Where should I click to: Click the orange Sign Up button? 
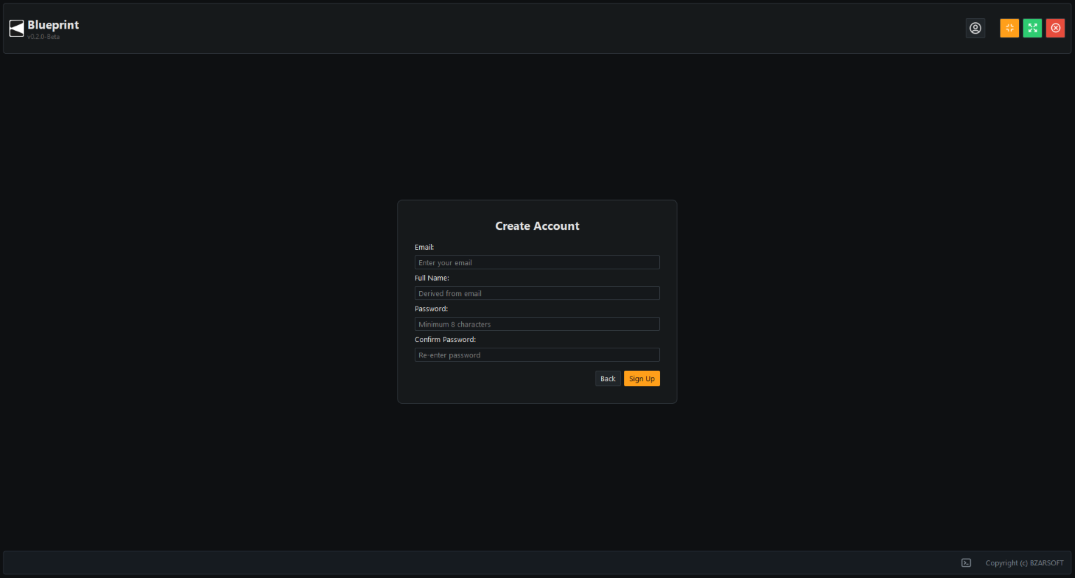[642, 378]
